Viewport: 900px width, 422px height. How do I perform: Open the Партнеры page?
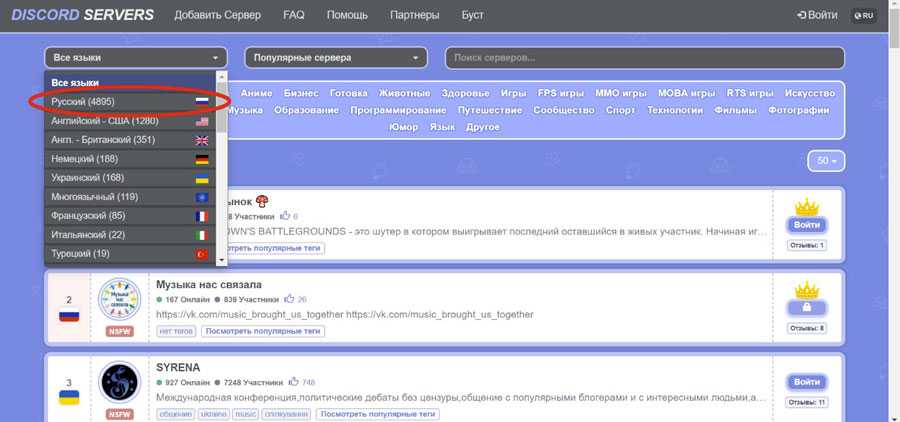coord(414,15)
